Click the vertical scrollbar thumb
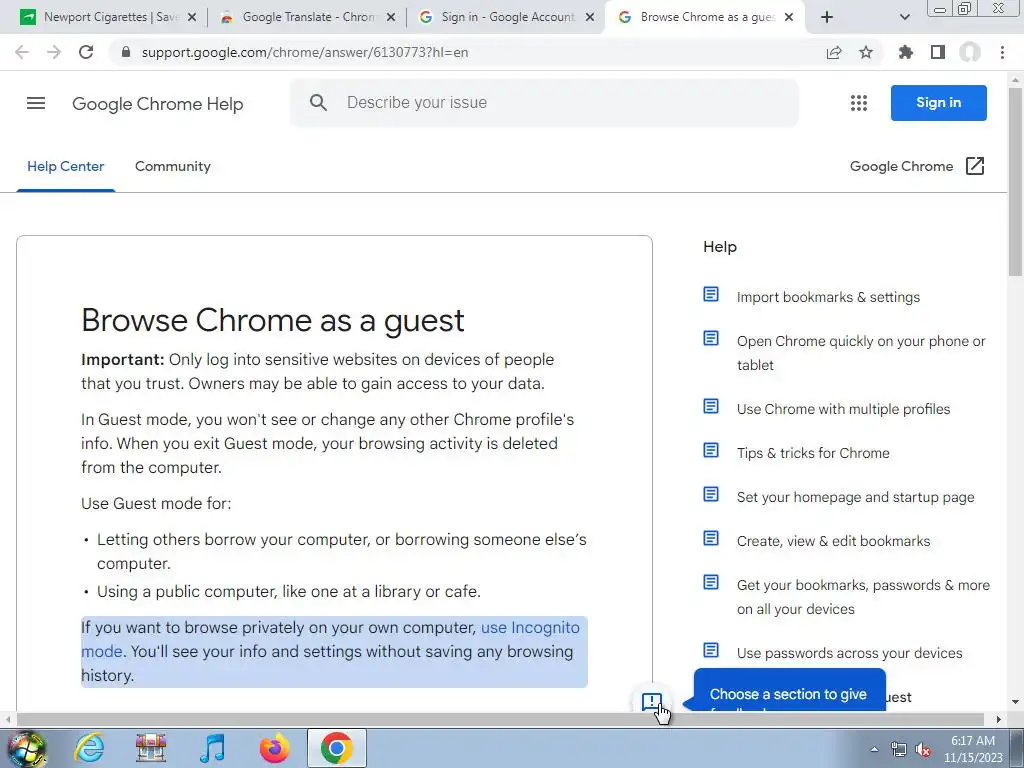1024x768 pixels. [x=1015, y=181]
